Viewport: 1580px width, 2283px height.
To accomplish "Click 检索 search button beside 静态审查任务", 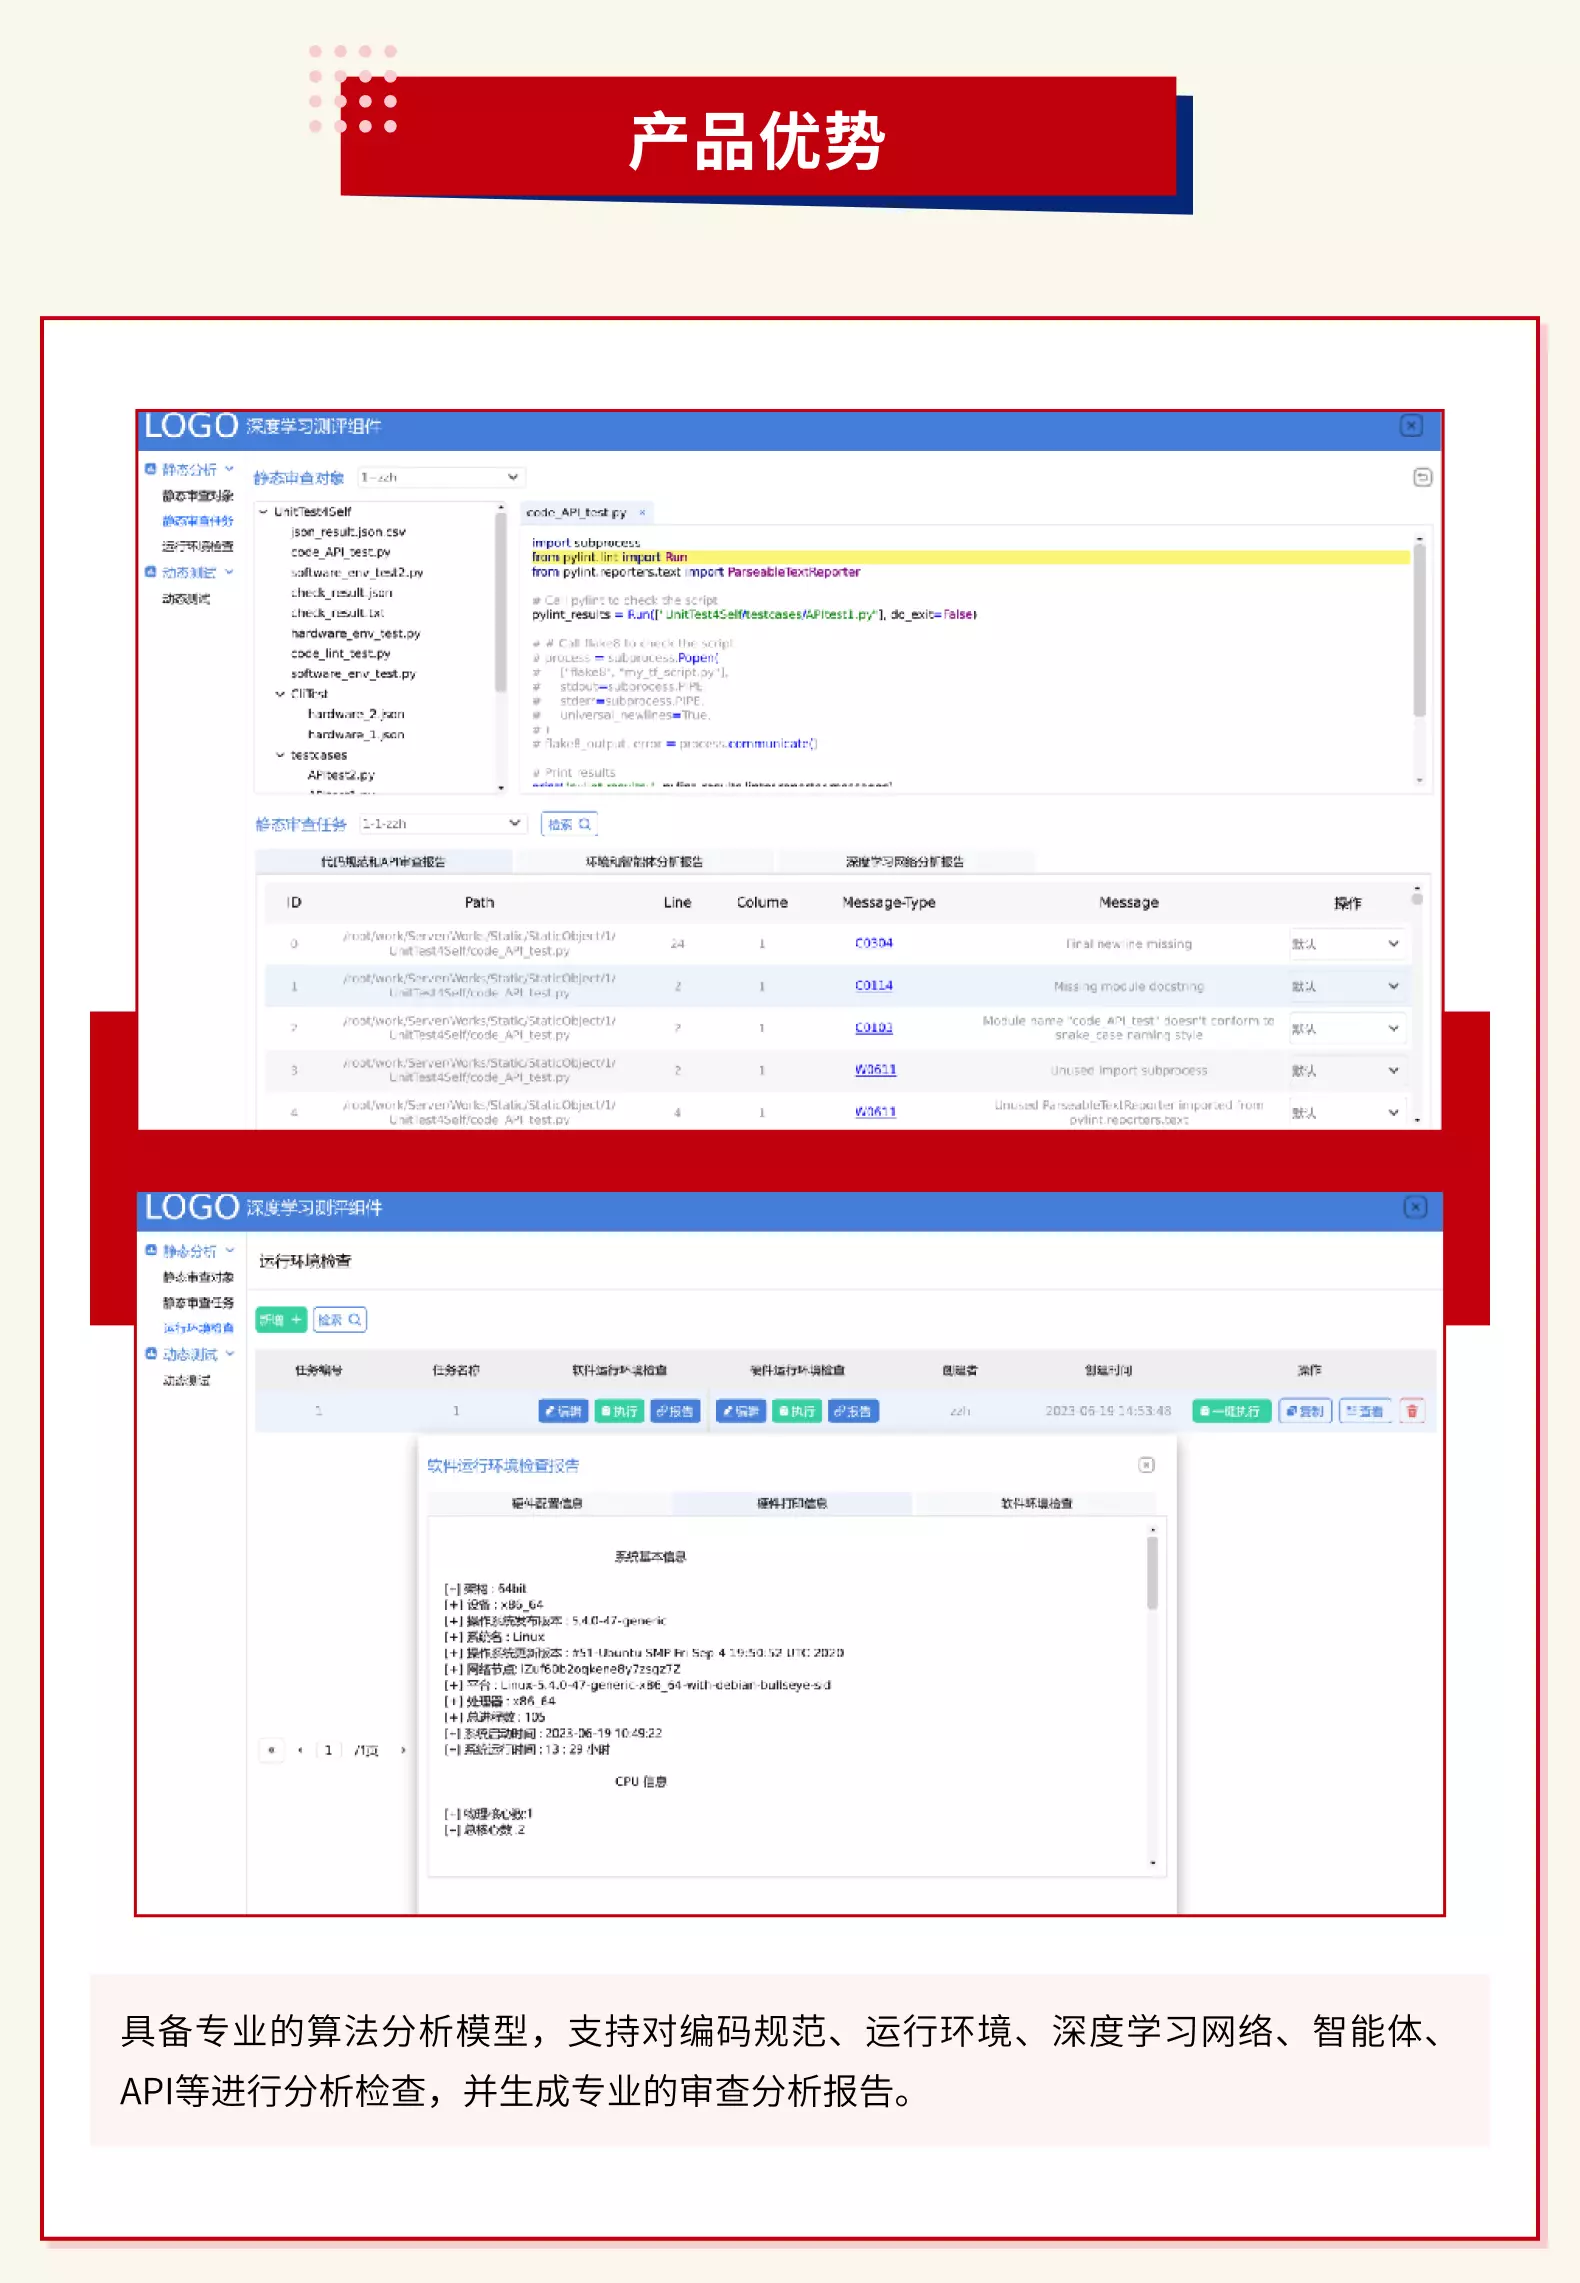I will [569, 824].
